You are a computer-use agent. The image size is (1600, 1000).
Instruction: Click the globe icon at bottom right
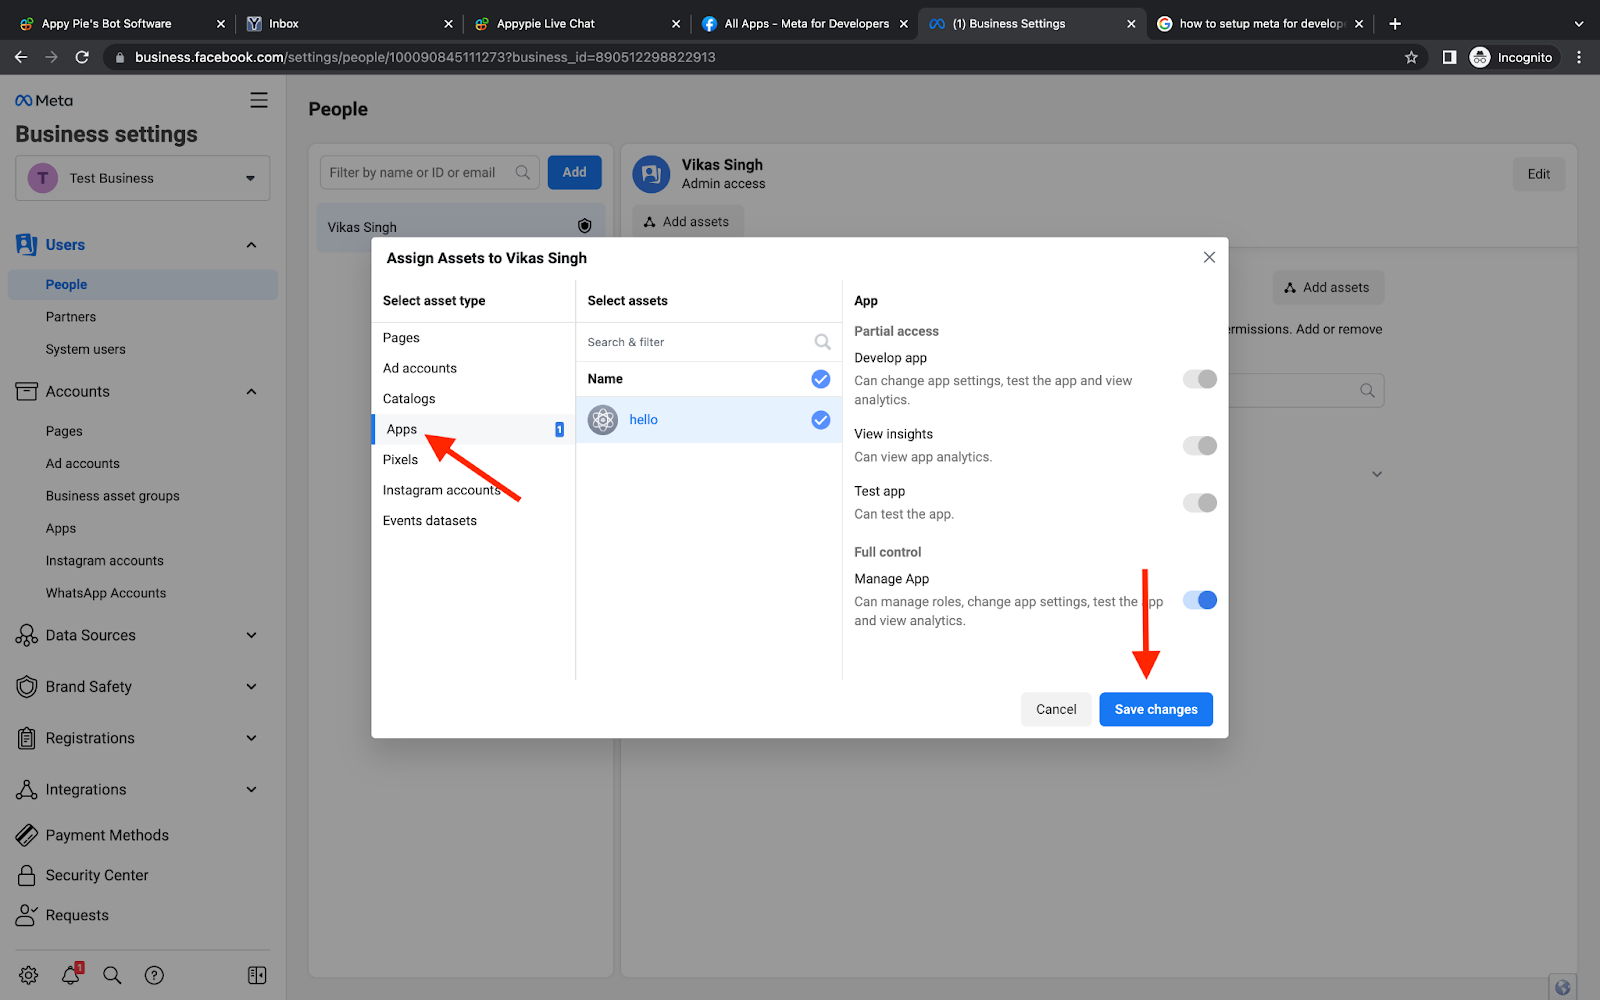point(1563,987)
